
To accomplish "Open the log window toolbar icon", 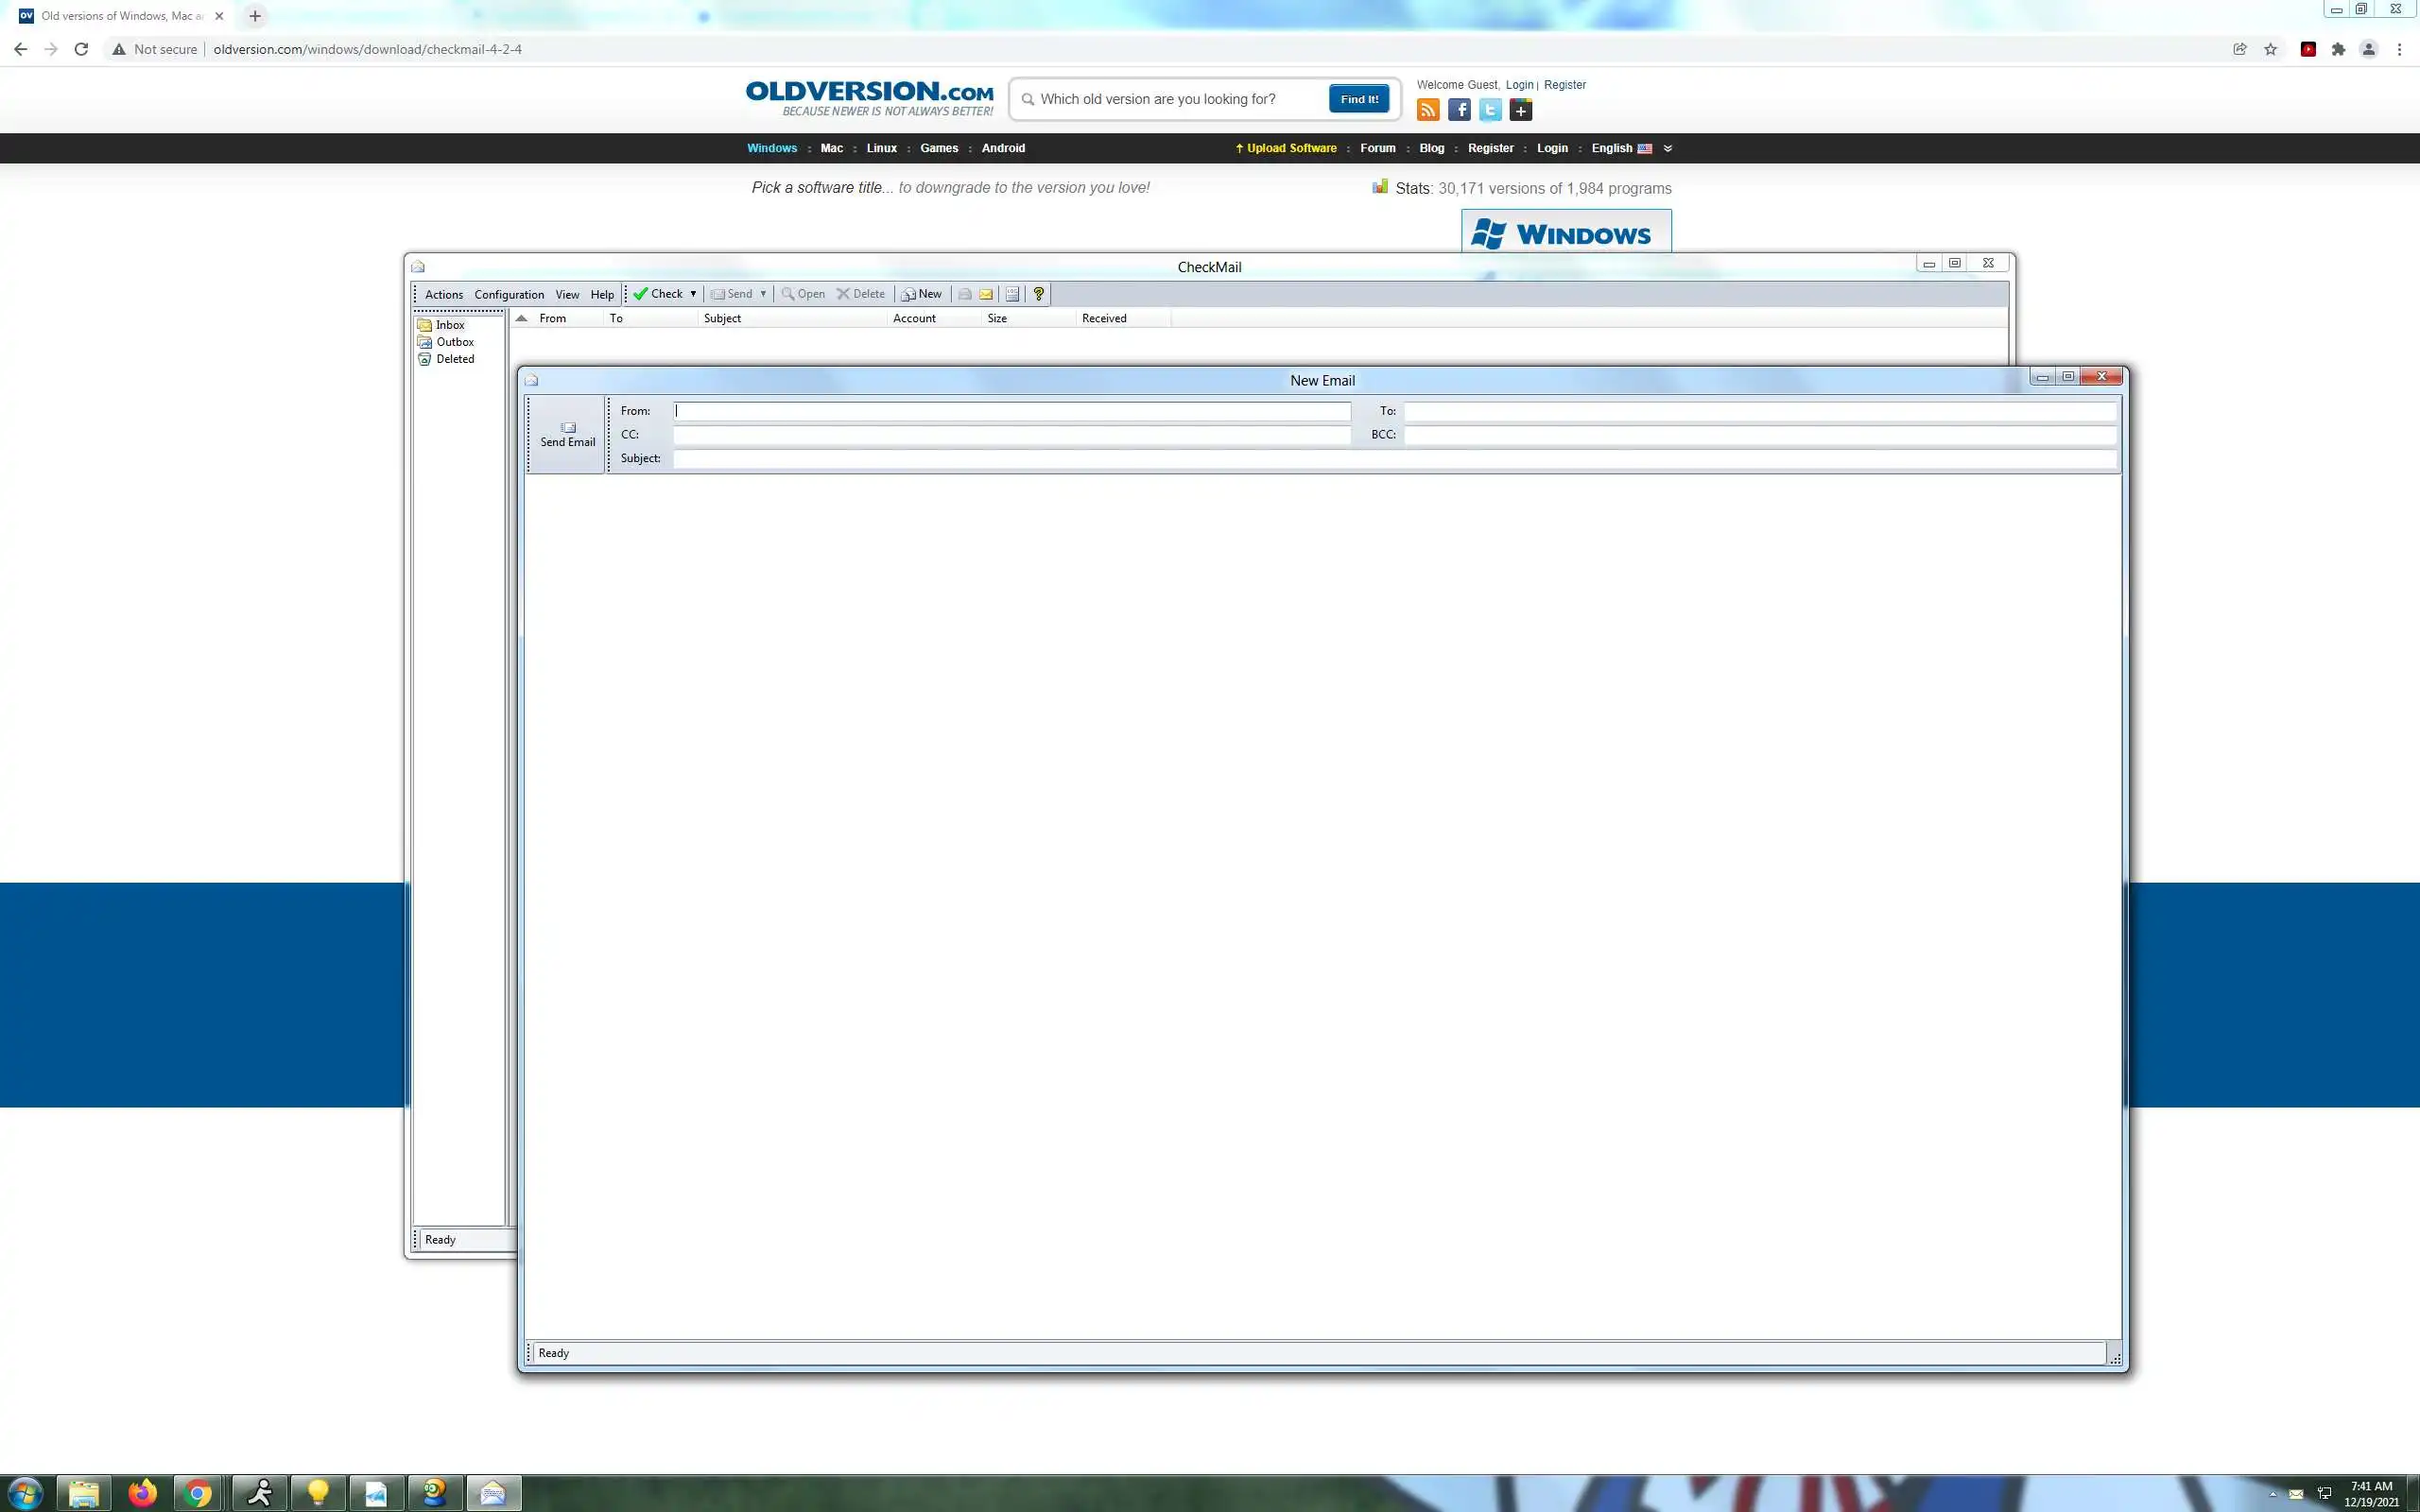I will [1012, 294].
